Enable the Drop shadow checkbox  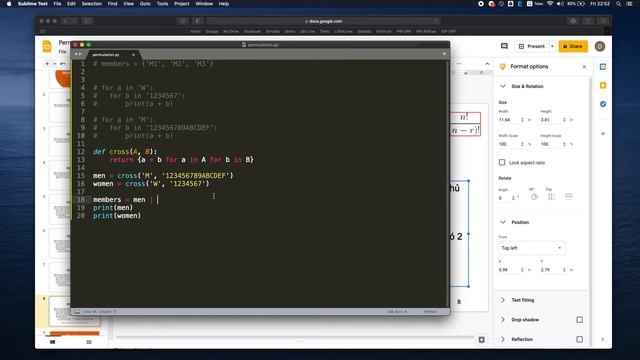pyautogui.click(x=580, y=320)
